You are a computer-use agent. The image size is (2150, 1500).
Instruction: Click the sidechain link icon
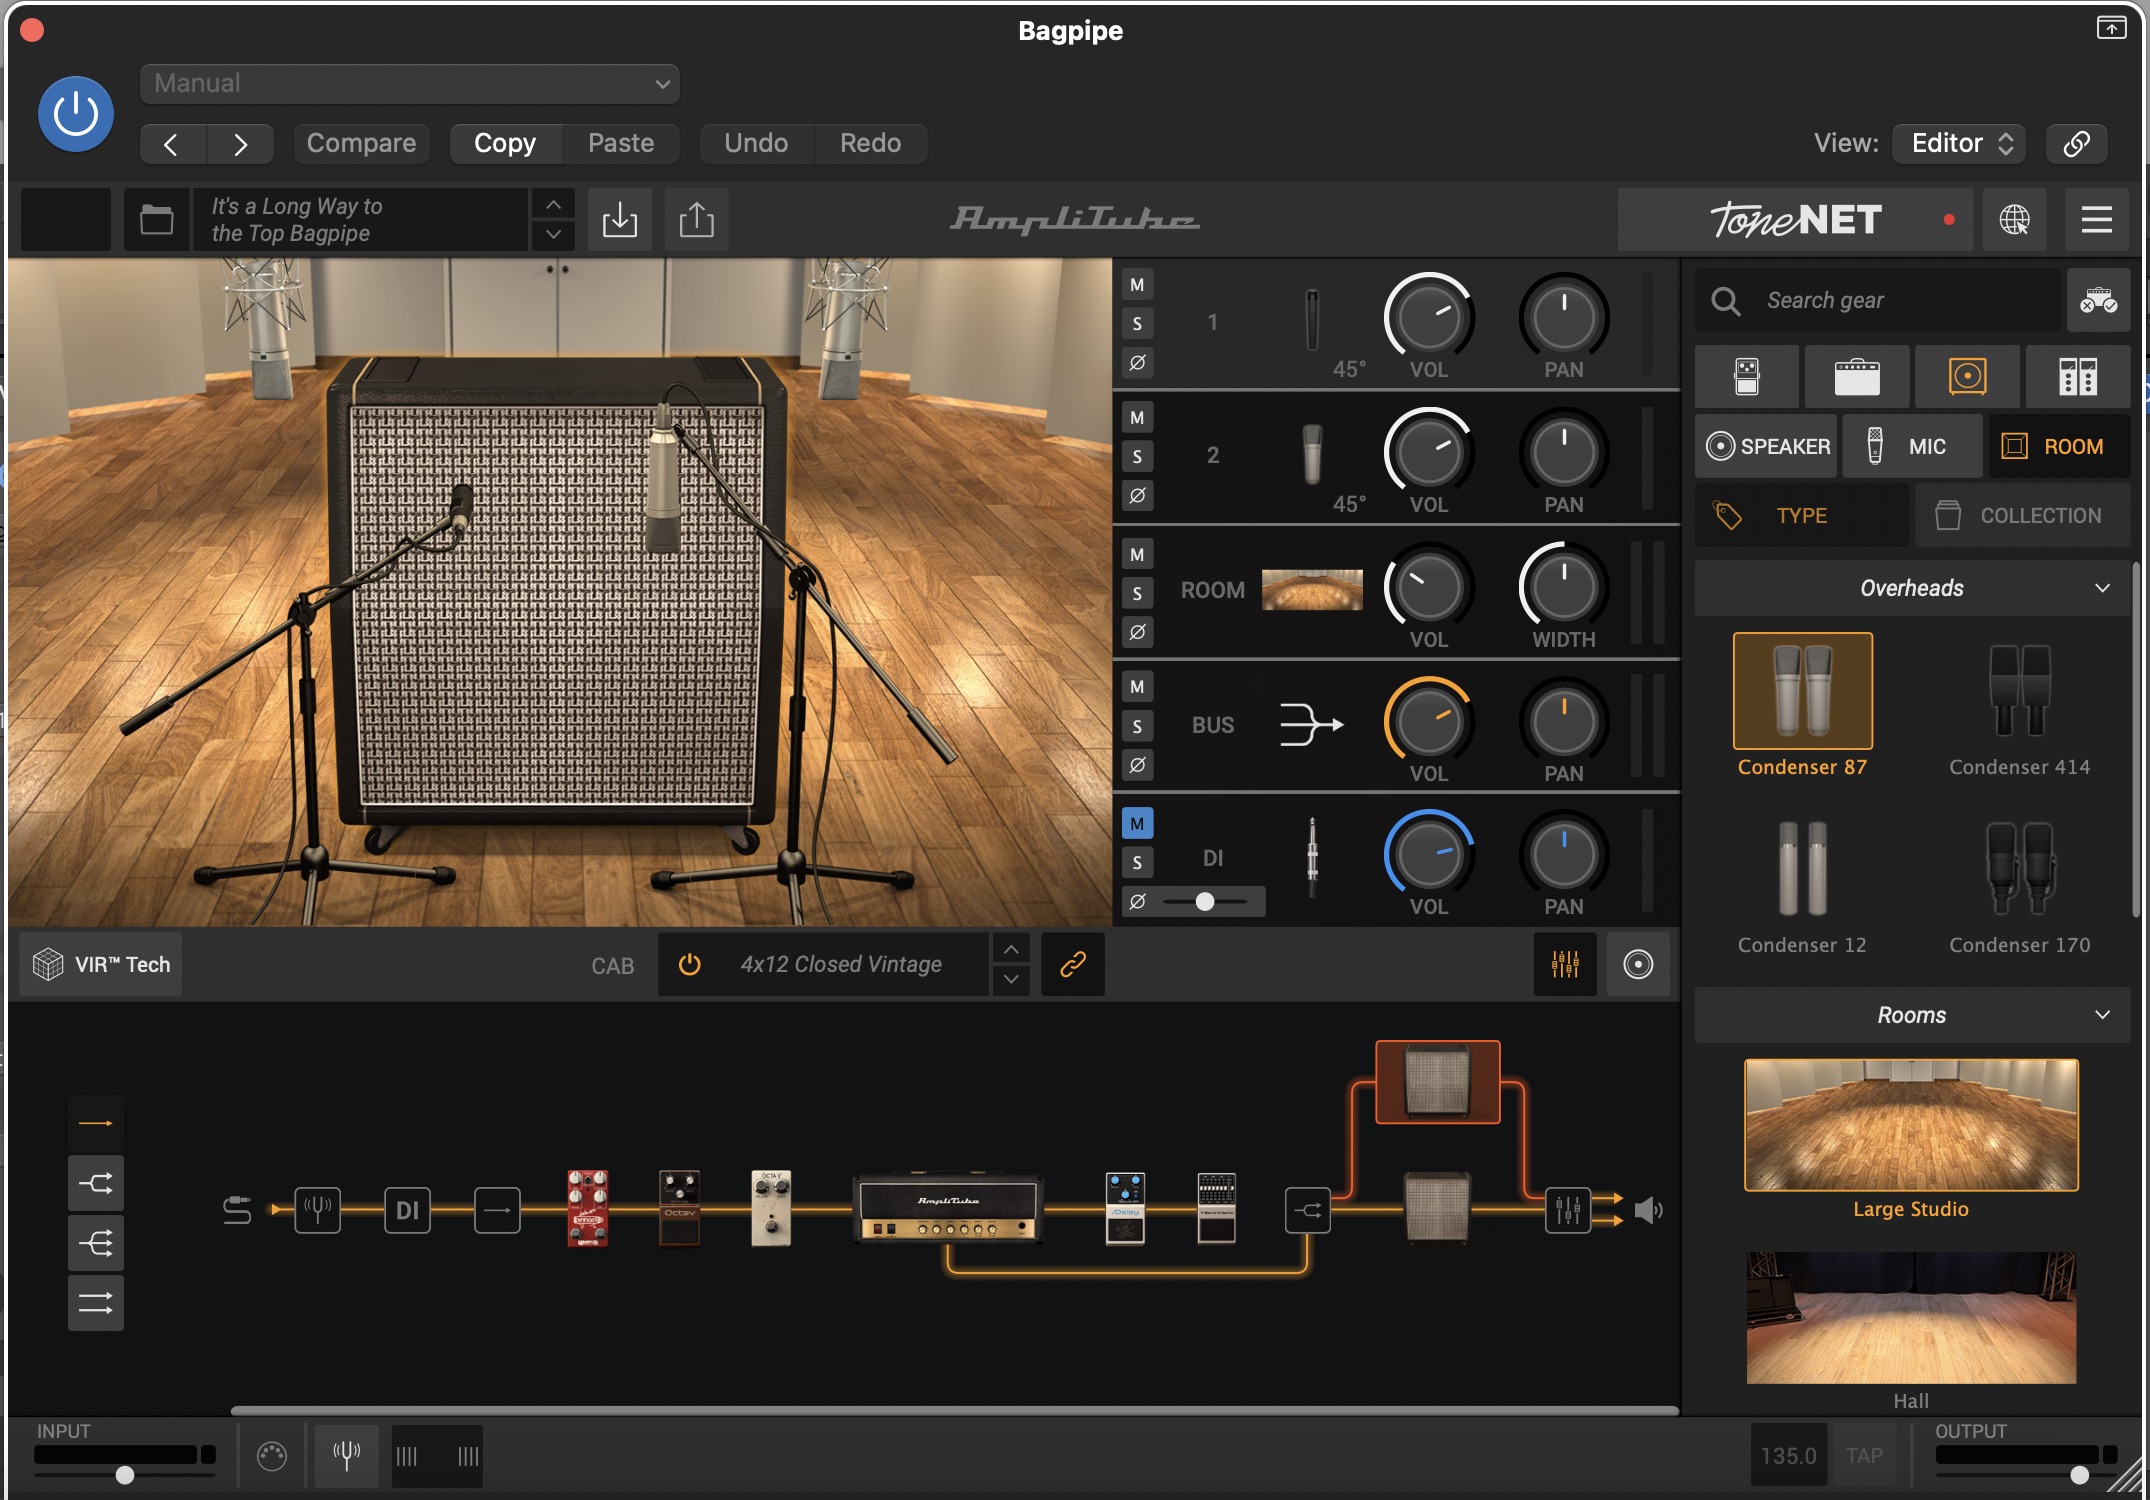pyautogui.click(x=2076, y=144)
